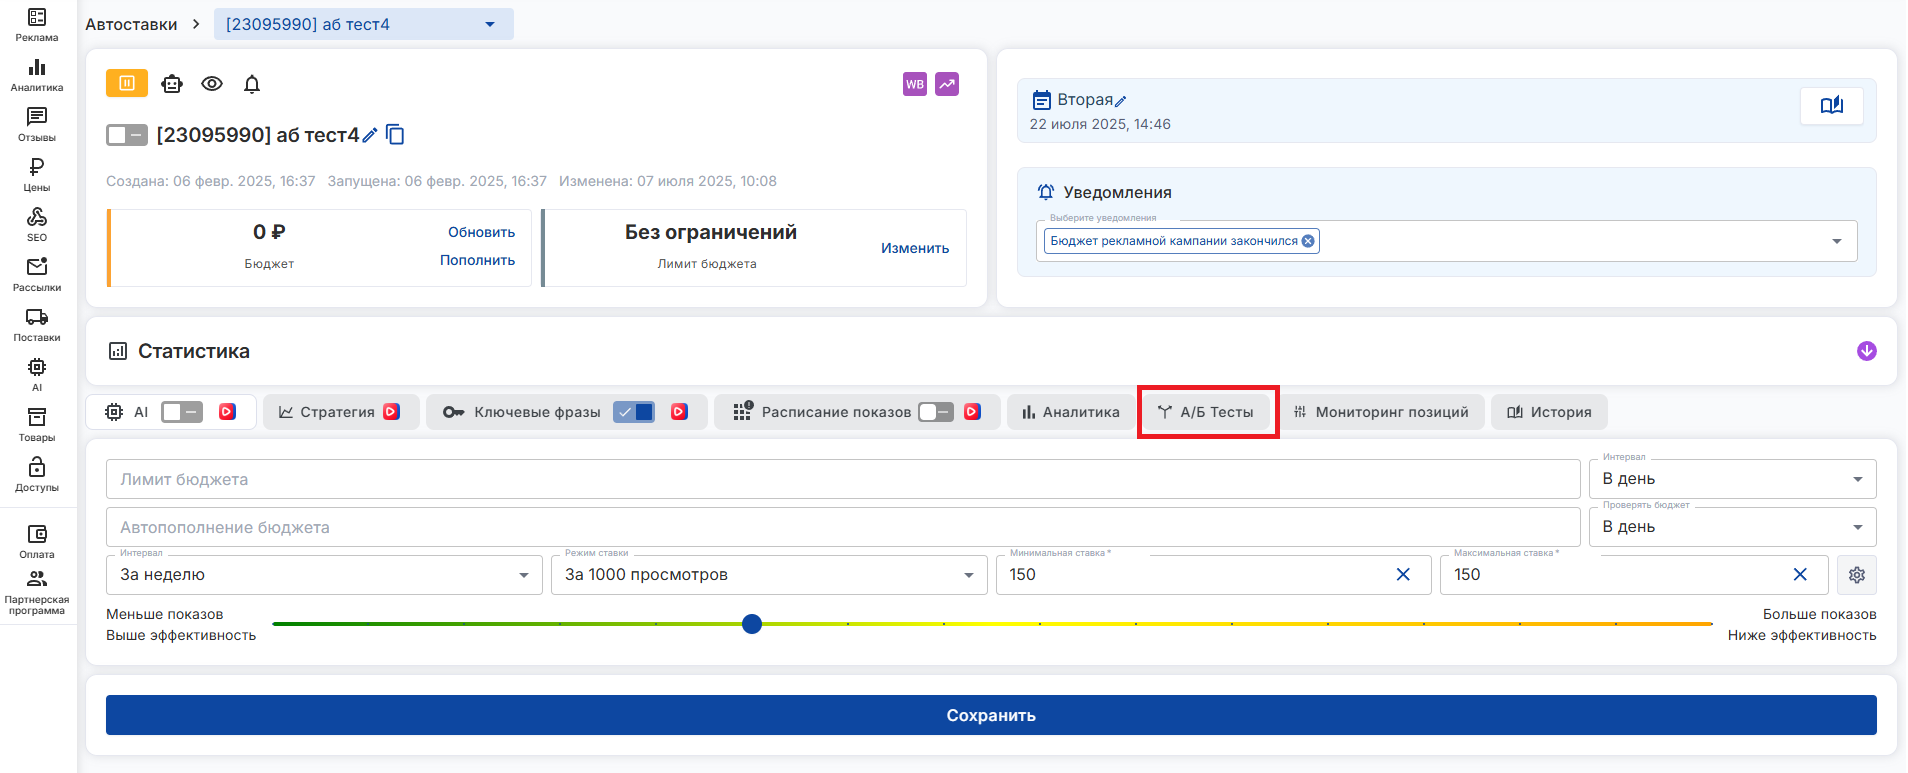Enable the Расписание показов toggle
The width and height of the screenshot is (1908, 773).
(936, 412)
